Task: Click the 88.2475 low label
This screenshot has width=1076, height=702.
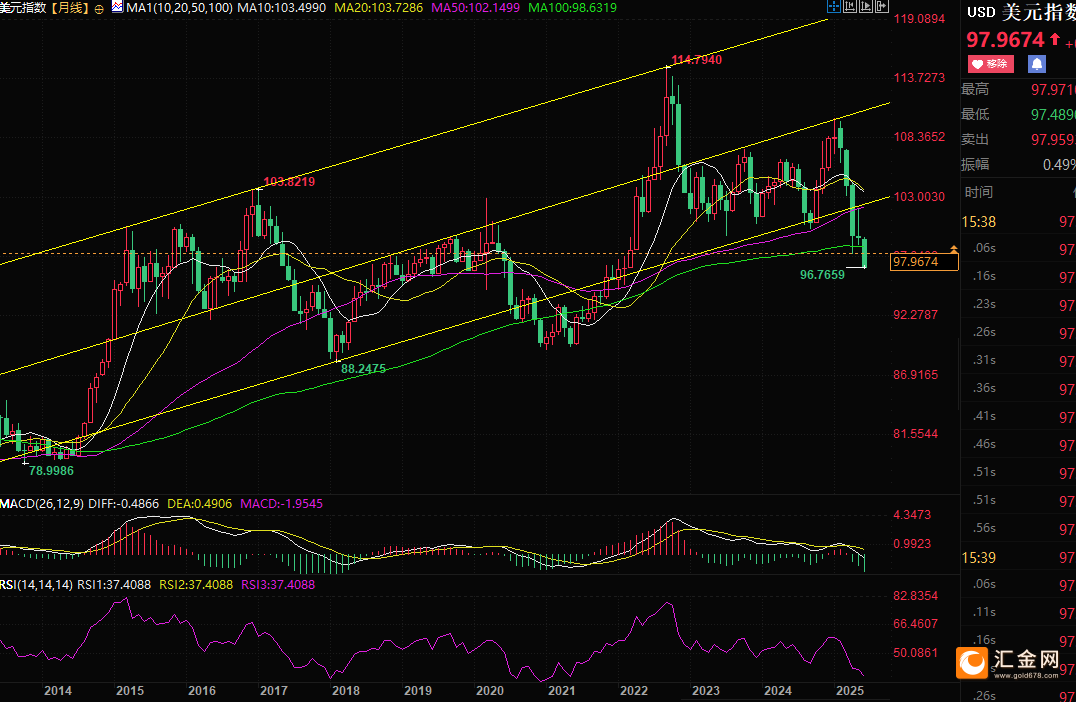Action: coord(363,368)
